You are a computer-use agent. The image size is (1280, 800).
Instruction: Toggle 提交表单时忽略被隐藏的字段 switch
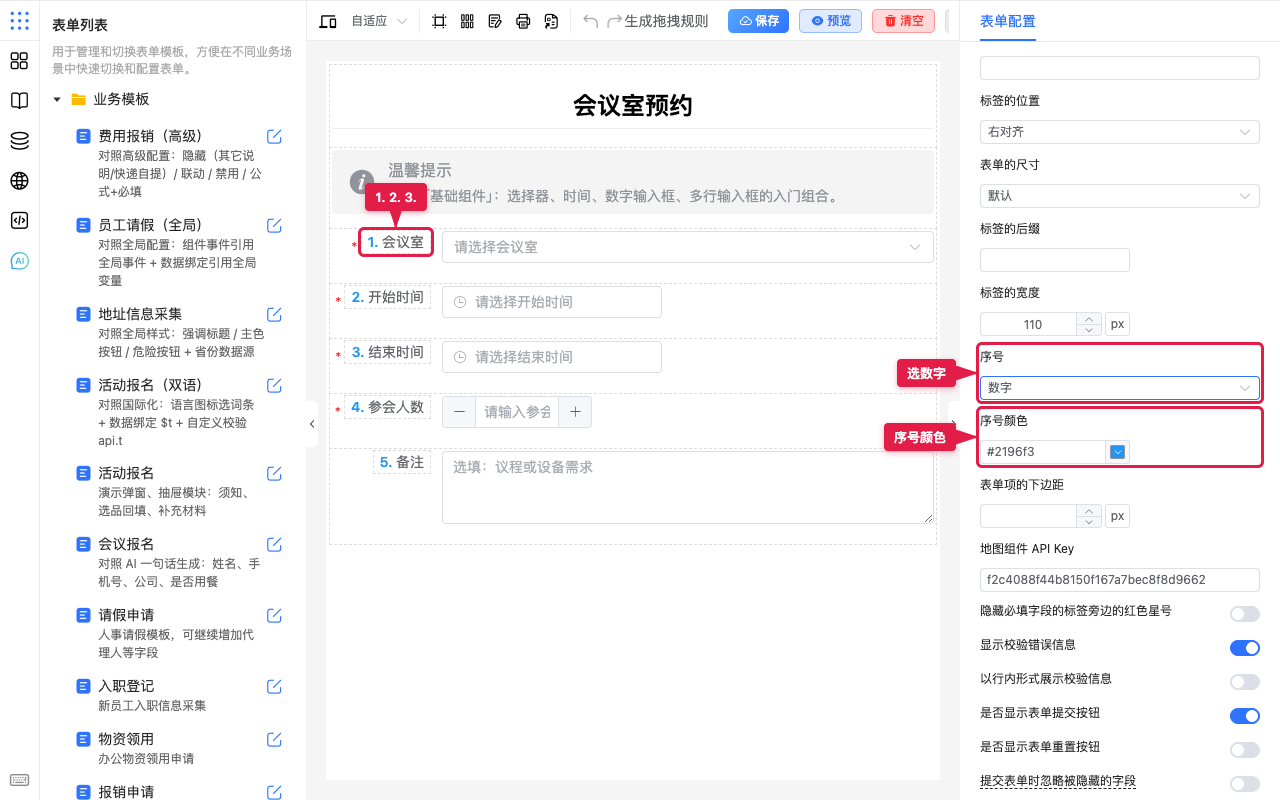(x=1245, y=783)
